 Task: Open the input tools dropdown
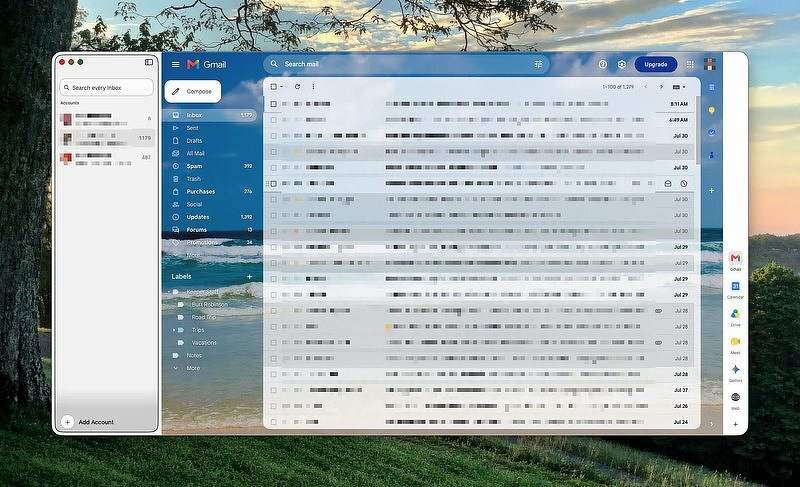tap(679, 87)
